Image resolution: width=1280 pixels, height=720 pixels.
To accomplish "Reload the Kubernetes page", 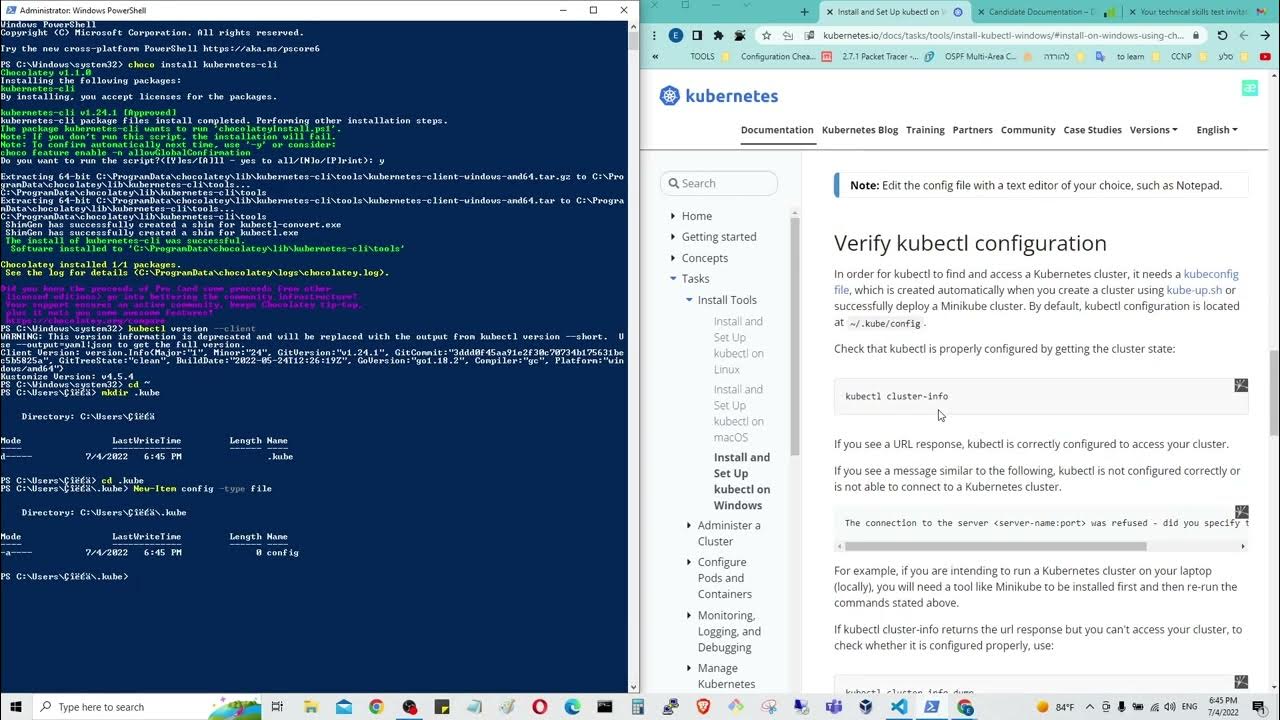I will click(1222, 35).
